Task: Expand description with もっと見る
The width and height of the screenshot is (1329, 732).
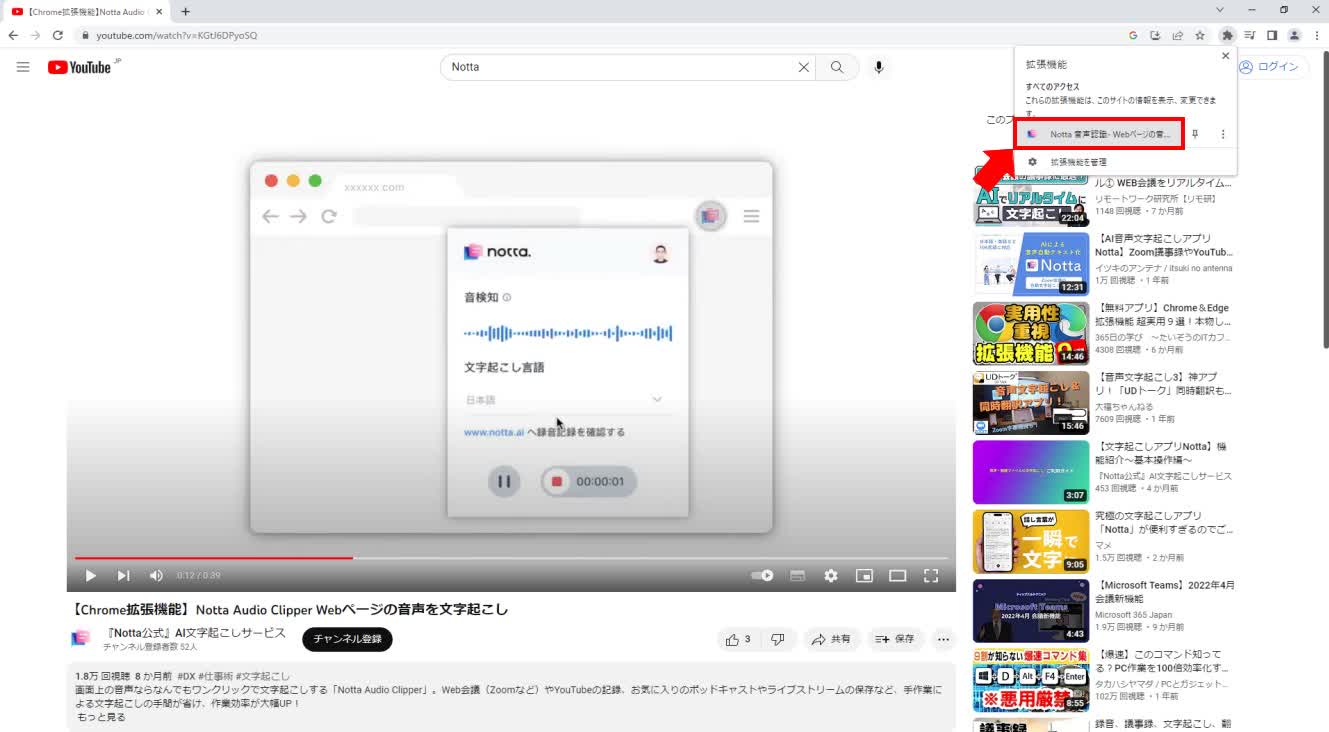Action: point(101,717)
